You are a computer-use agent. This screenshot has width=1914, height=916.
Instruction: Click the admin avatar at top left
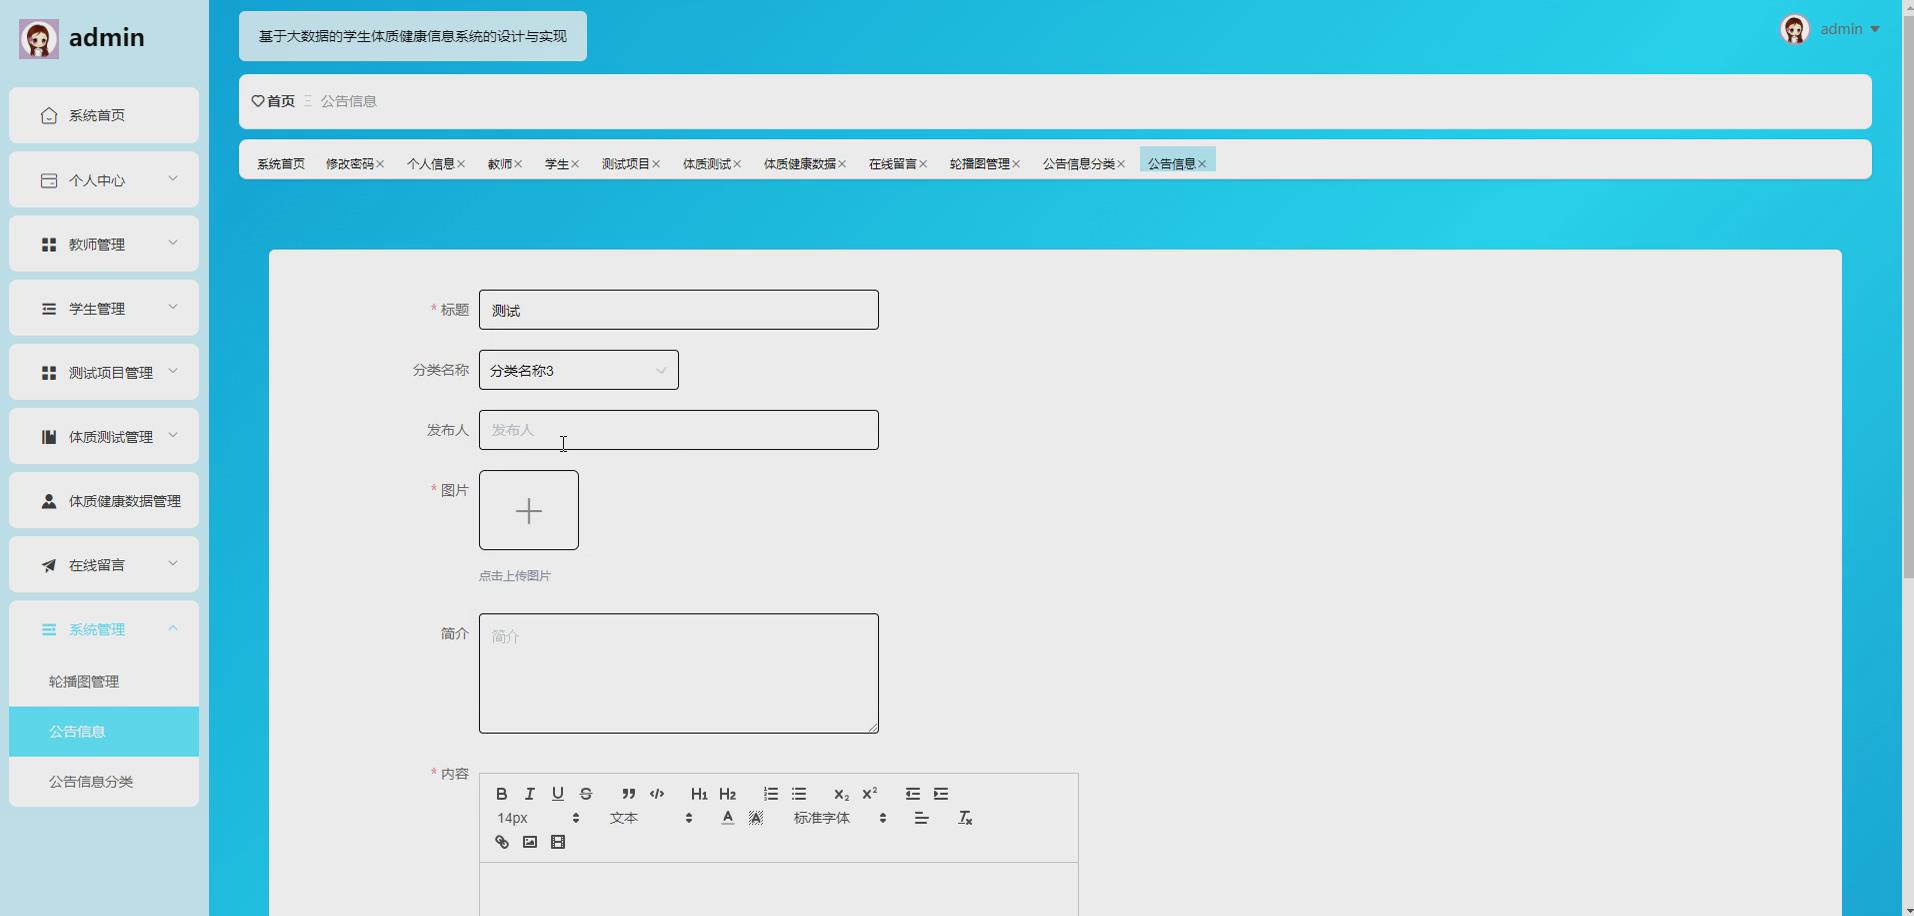click(39, 39)
